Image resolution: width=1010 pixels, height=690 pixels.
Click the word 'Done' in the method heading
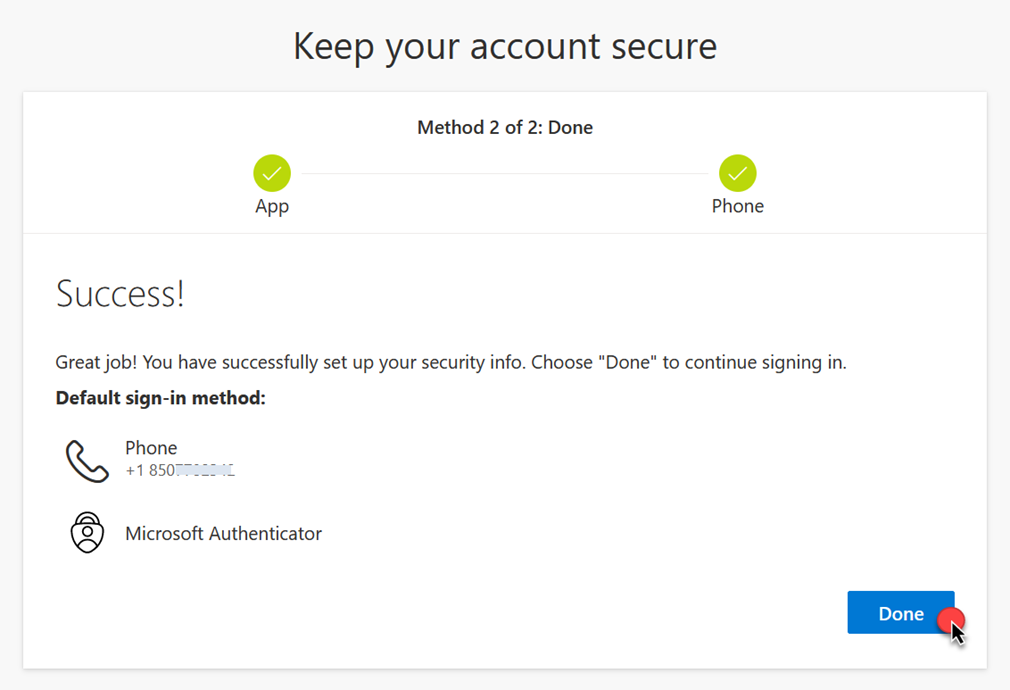pos(569,128)
